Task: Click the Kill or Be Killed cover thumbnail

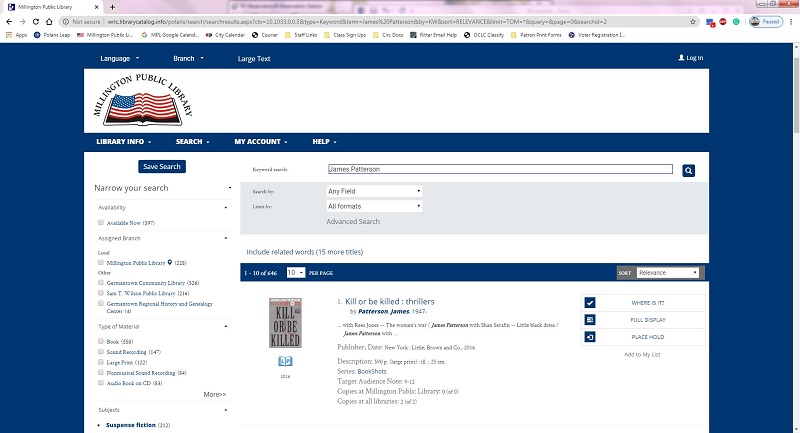Action: click(x=285, y=321)
